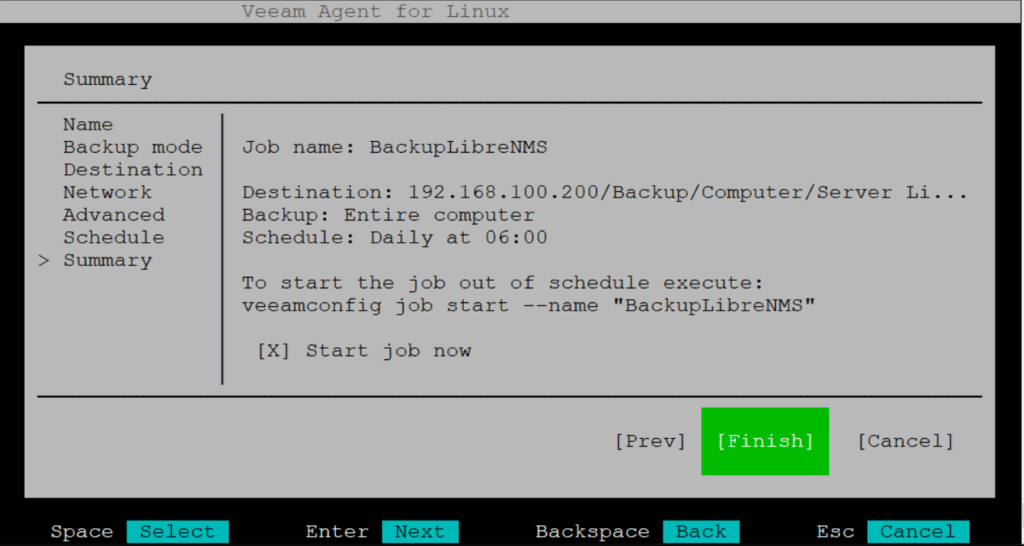1024x546 pixels.
Task: Click the Backup: Entire computer line
Action: (388, 215)
